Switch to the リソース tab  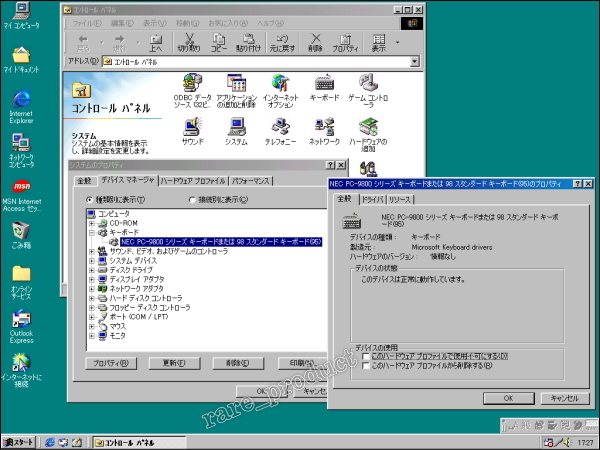pos(399,200)
